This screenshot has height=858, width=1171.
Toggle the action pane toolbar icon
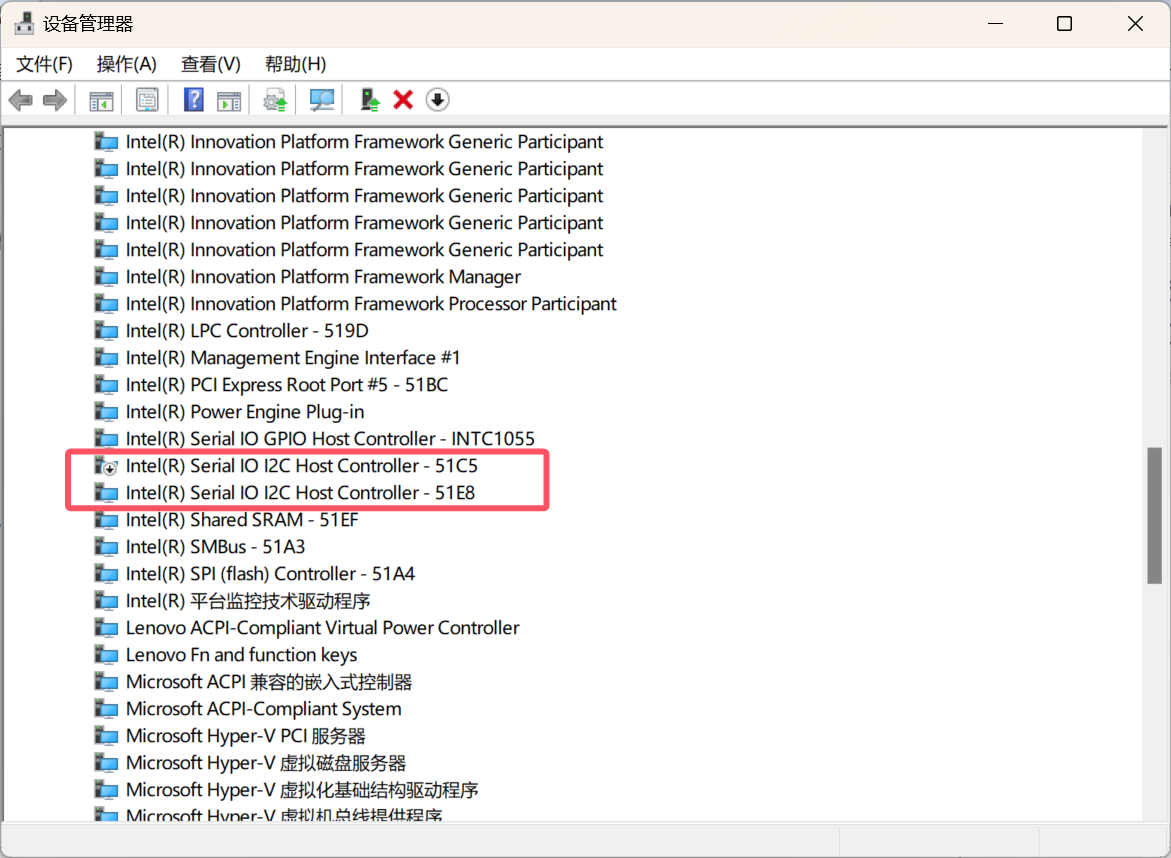coord(229,100)
